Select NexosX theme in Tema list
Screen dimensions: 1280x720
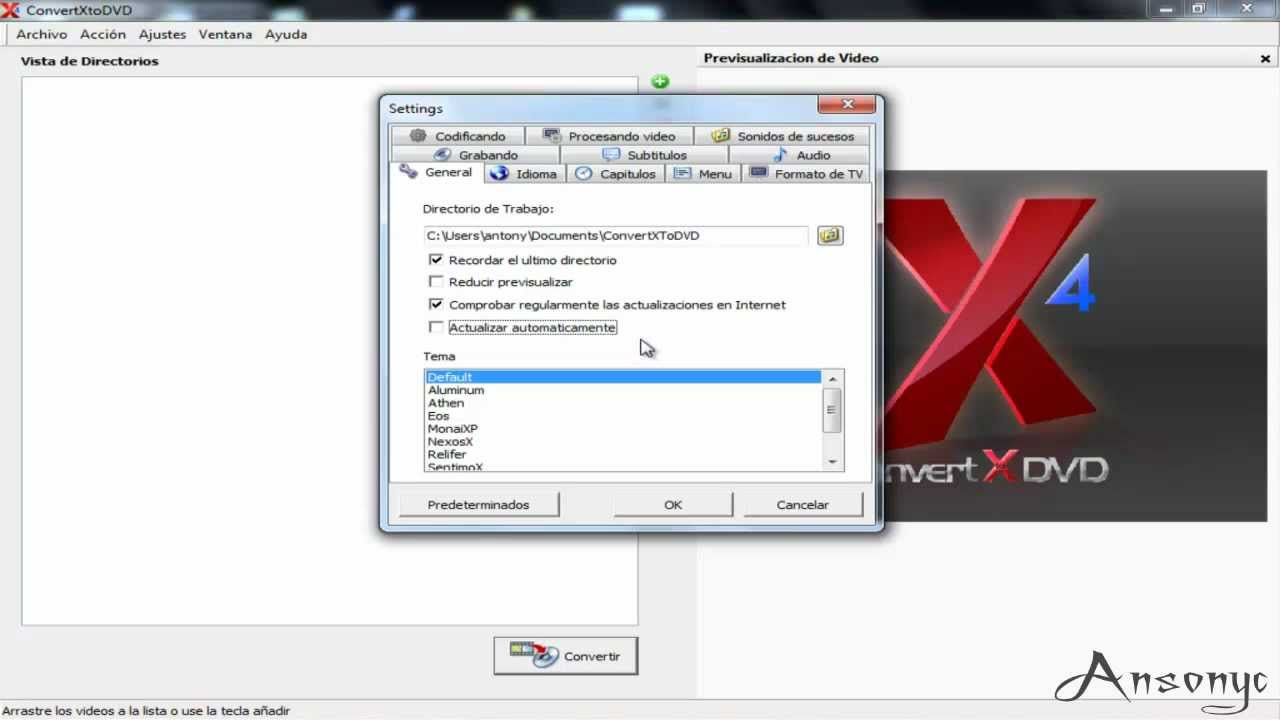(623, 442)
